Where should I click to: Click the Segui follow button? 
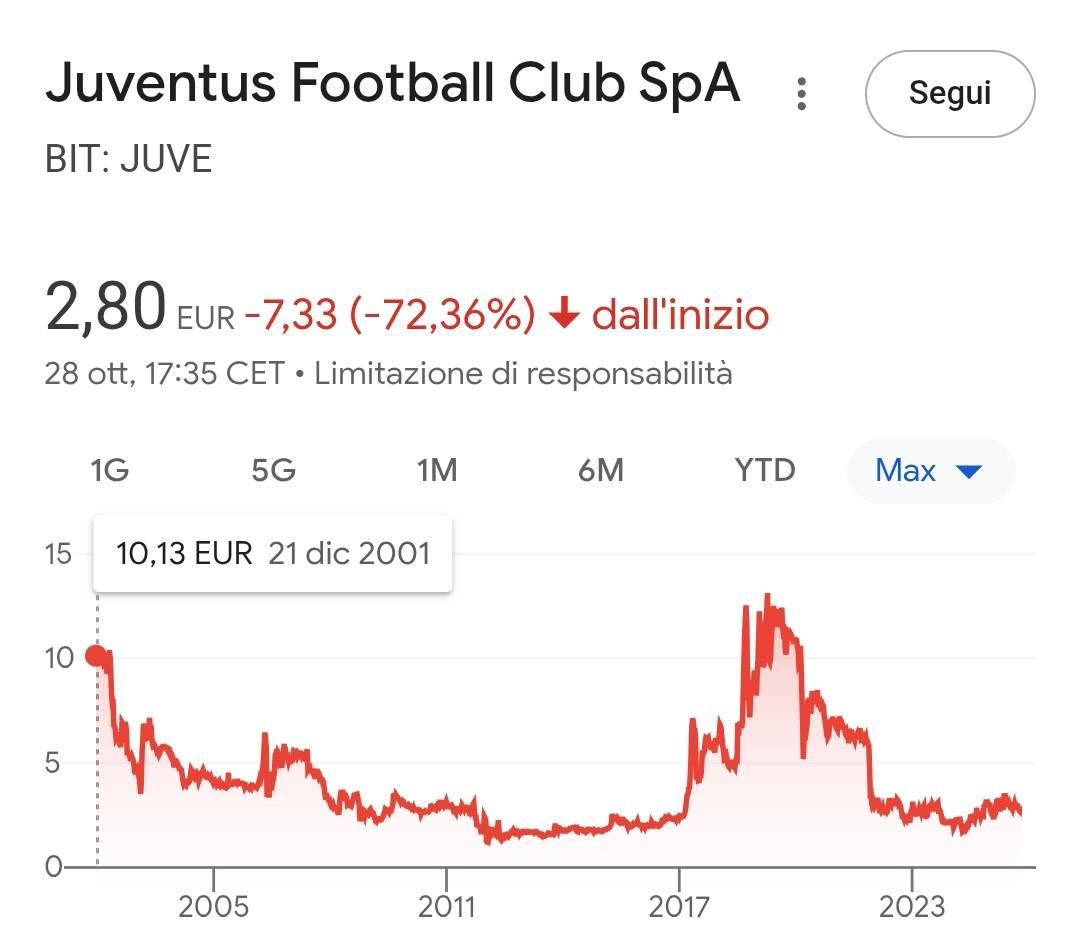[949, 94]
